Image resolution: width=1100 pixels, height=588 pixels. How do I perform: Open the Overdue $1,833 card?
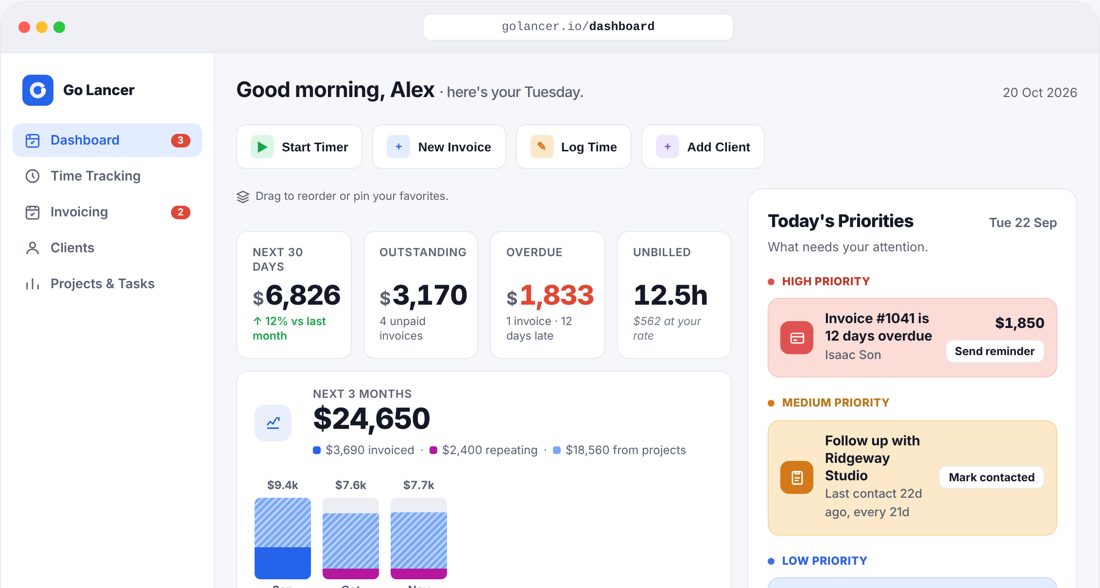coord(547,295)
